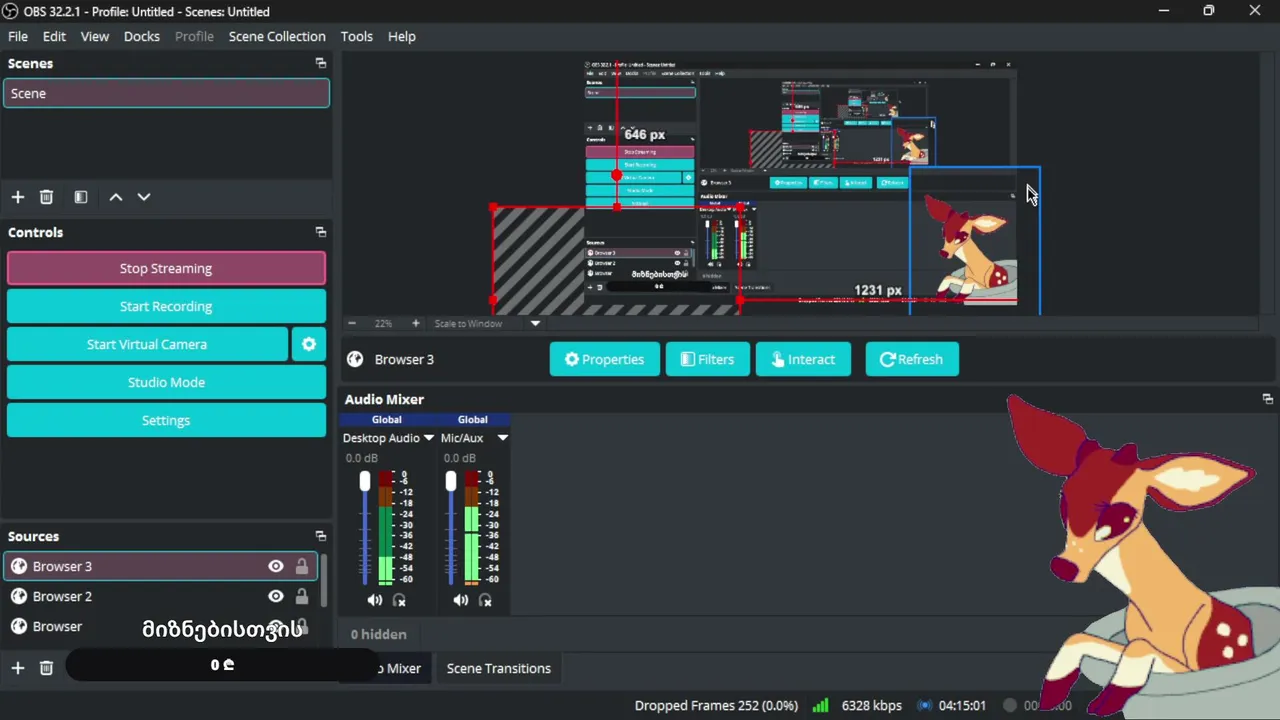Move the scene up with the arrow icon
The height and width of the screenshot is (720, 1280).
point(116,197)
